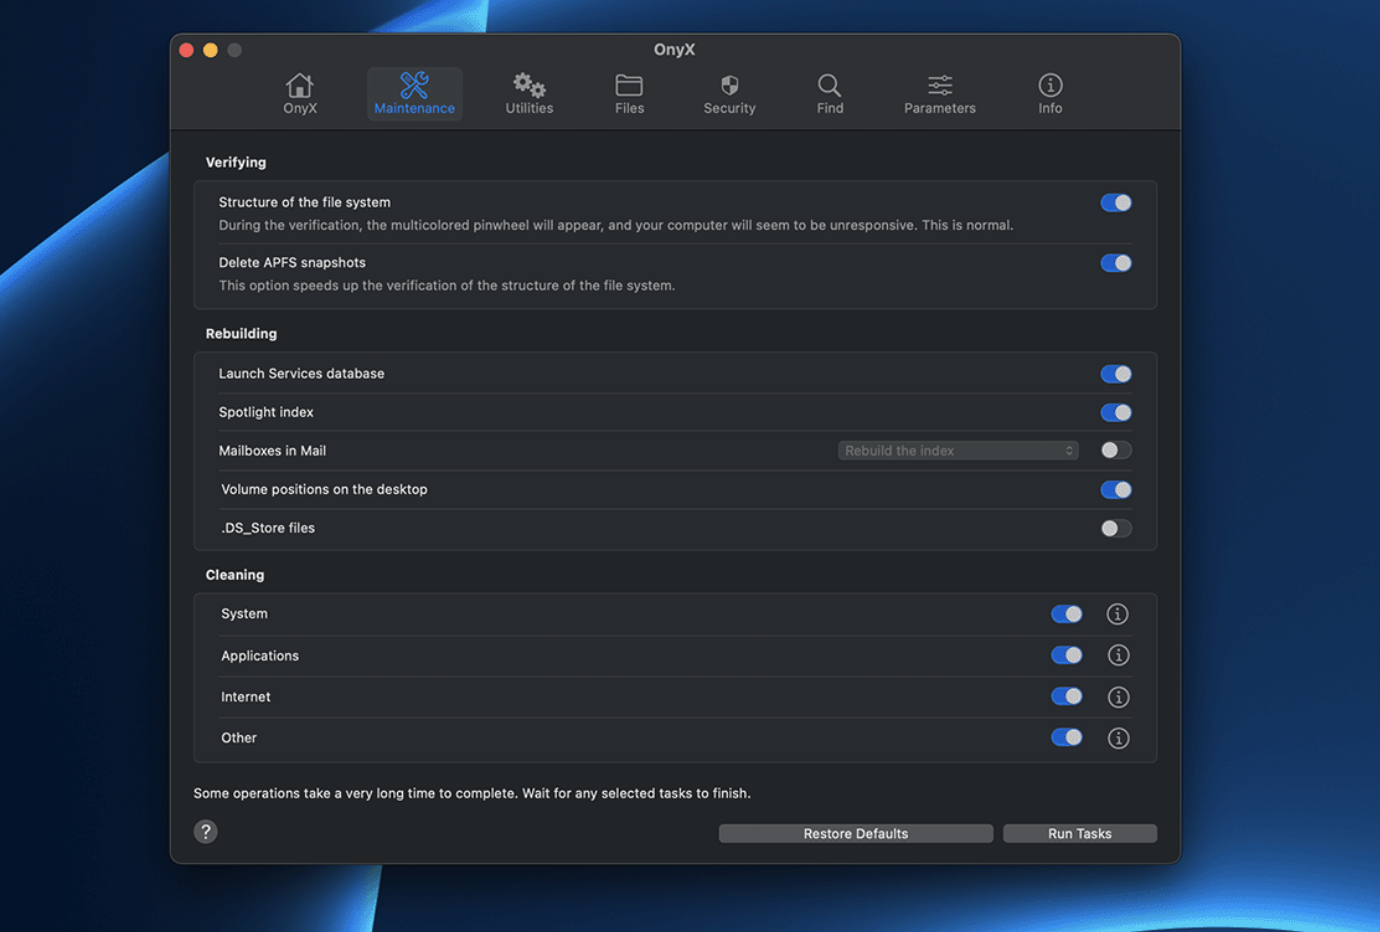The width and height of the screenshot is (1380, 932).
Task: Show info for Other cleaning
Action: (x=1117, y=738)
